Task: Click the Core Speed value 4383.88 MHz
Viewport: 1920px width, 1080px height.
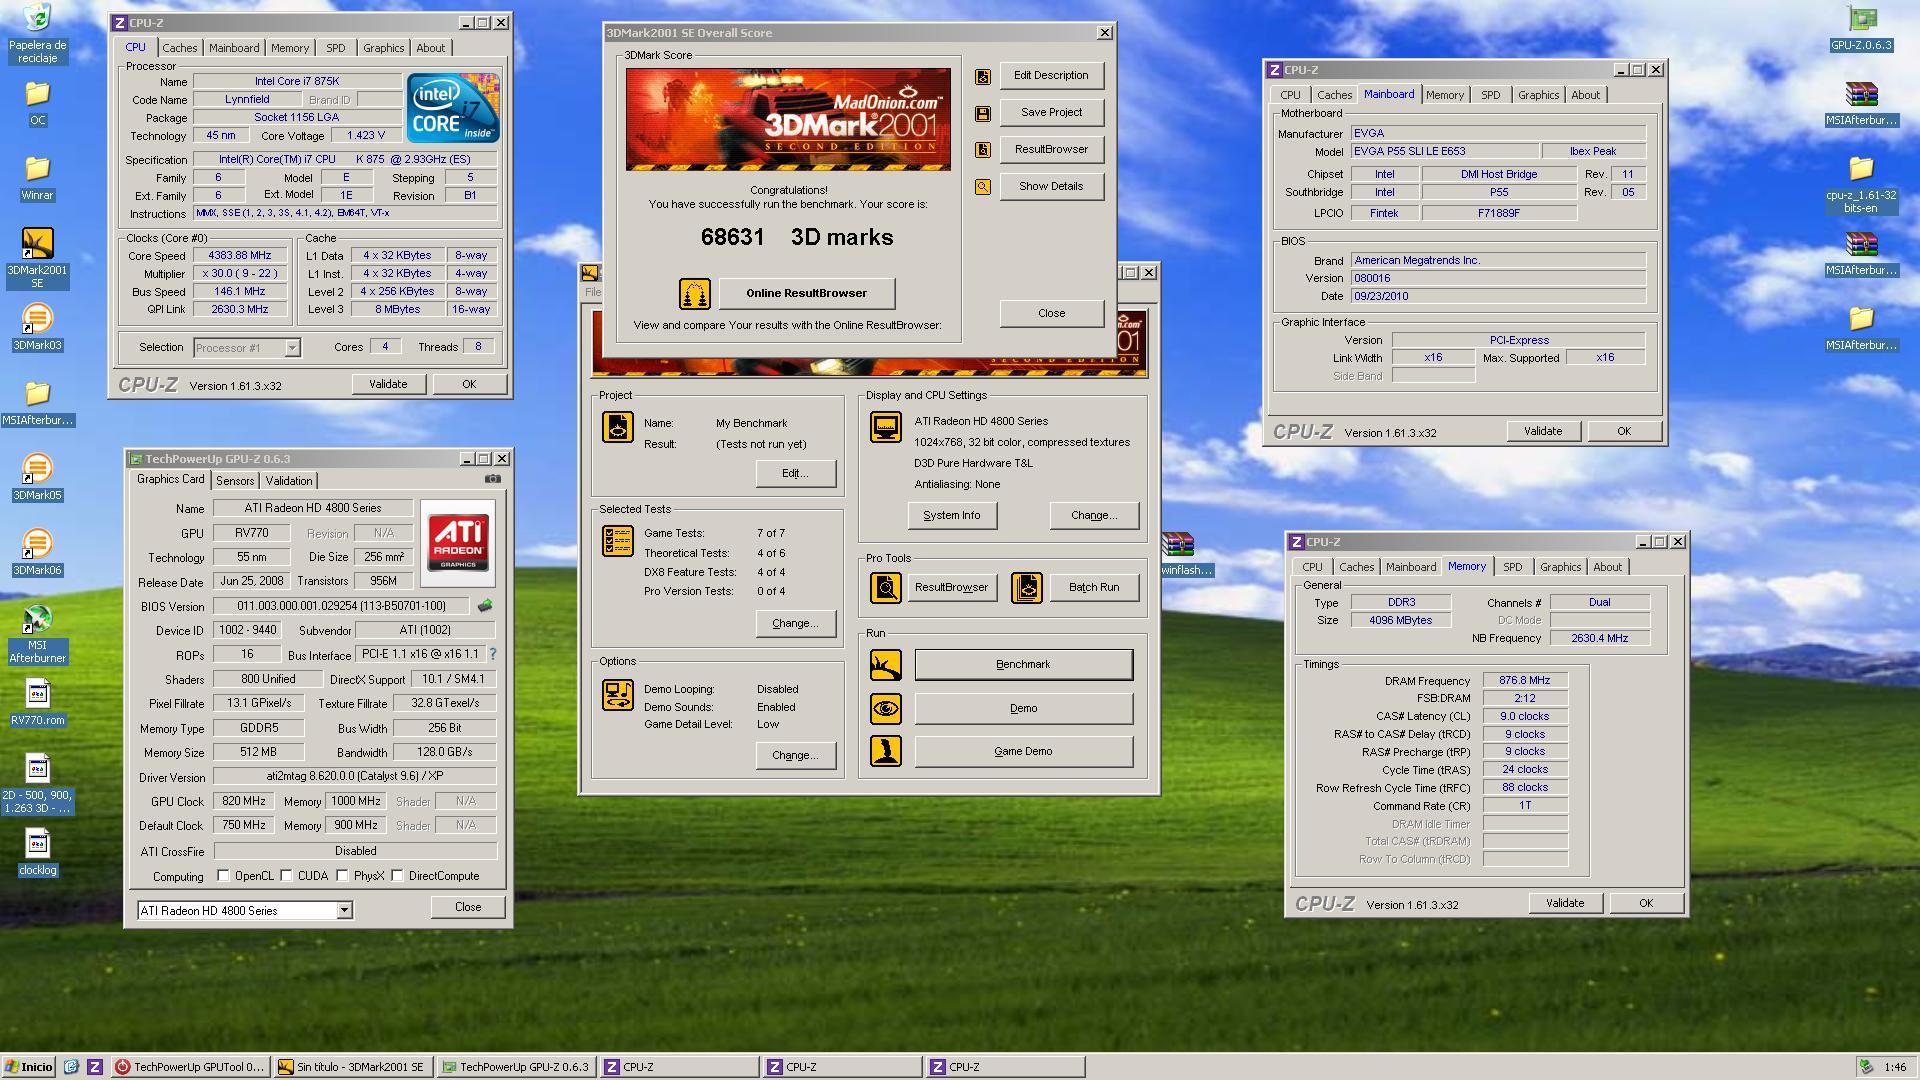Action: (240, 256)
